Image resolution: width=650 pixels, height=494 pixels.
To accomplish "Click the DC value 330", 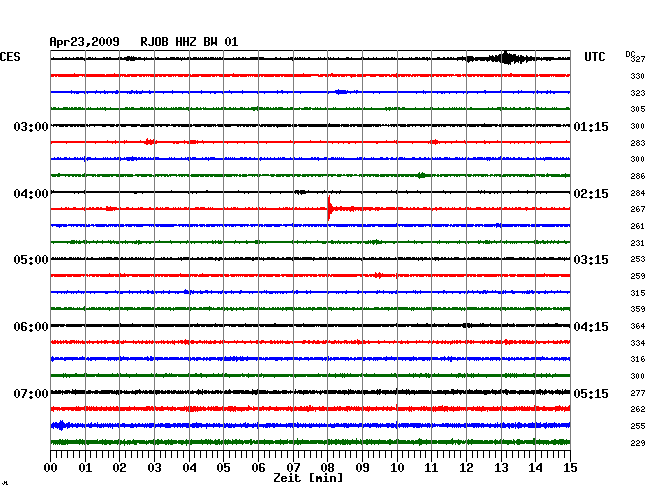I will coord(638,76).
